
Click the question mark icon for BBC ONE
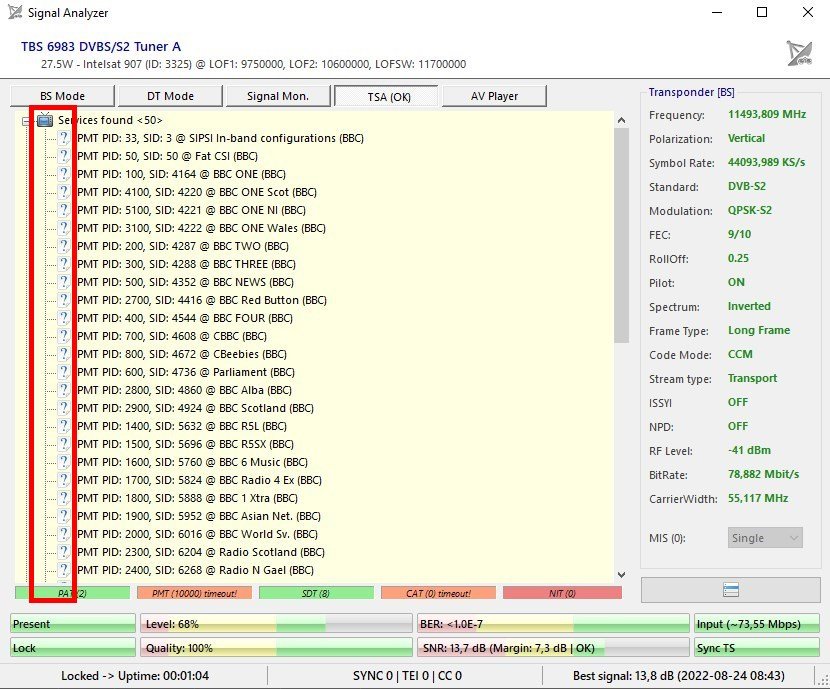click(x=64, y=174)
